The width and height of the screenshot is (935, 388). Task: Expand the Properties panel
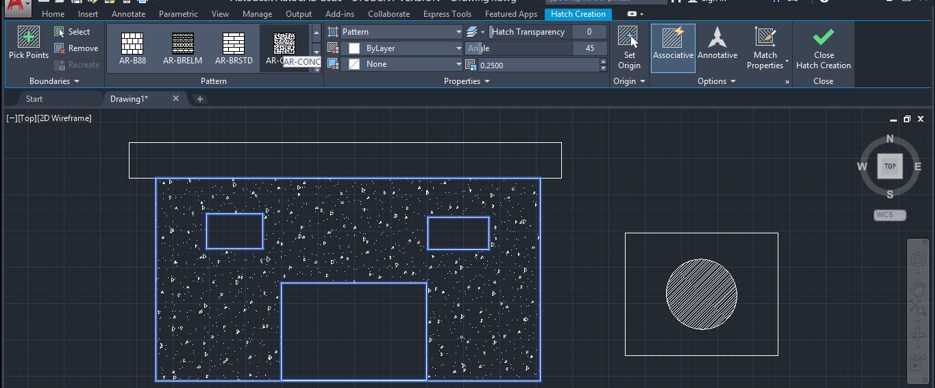point(467,81)
